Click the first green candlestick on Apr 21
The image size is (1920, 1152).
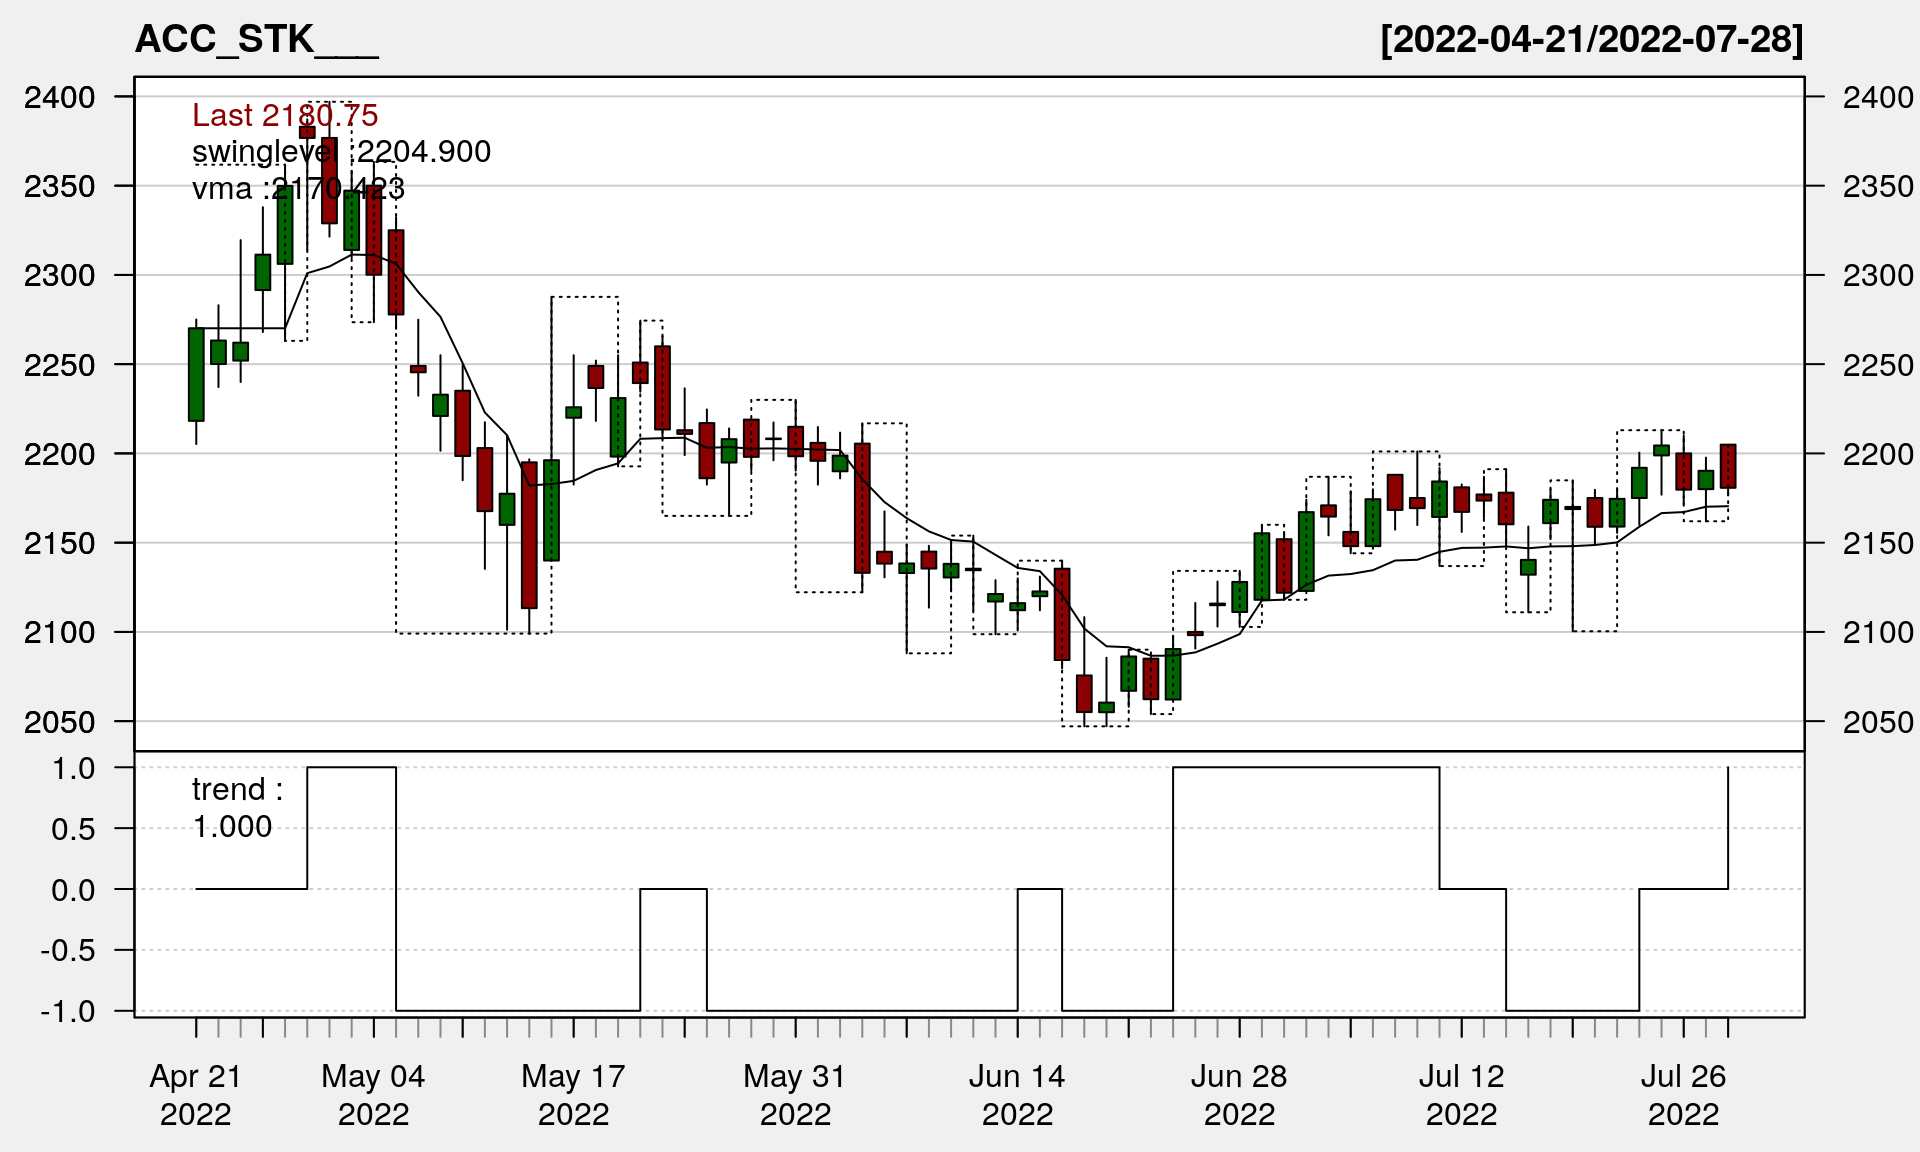pyautogui.click(x=196, y=374)
